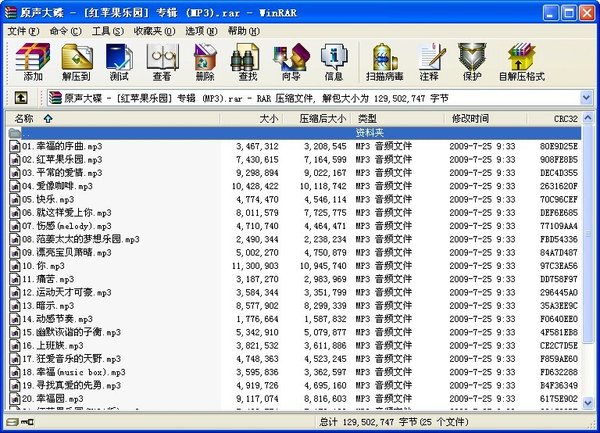Sort by CRC32 column header
600x433 pixels.
point(554,119)
